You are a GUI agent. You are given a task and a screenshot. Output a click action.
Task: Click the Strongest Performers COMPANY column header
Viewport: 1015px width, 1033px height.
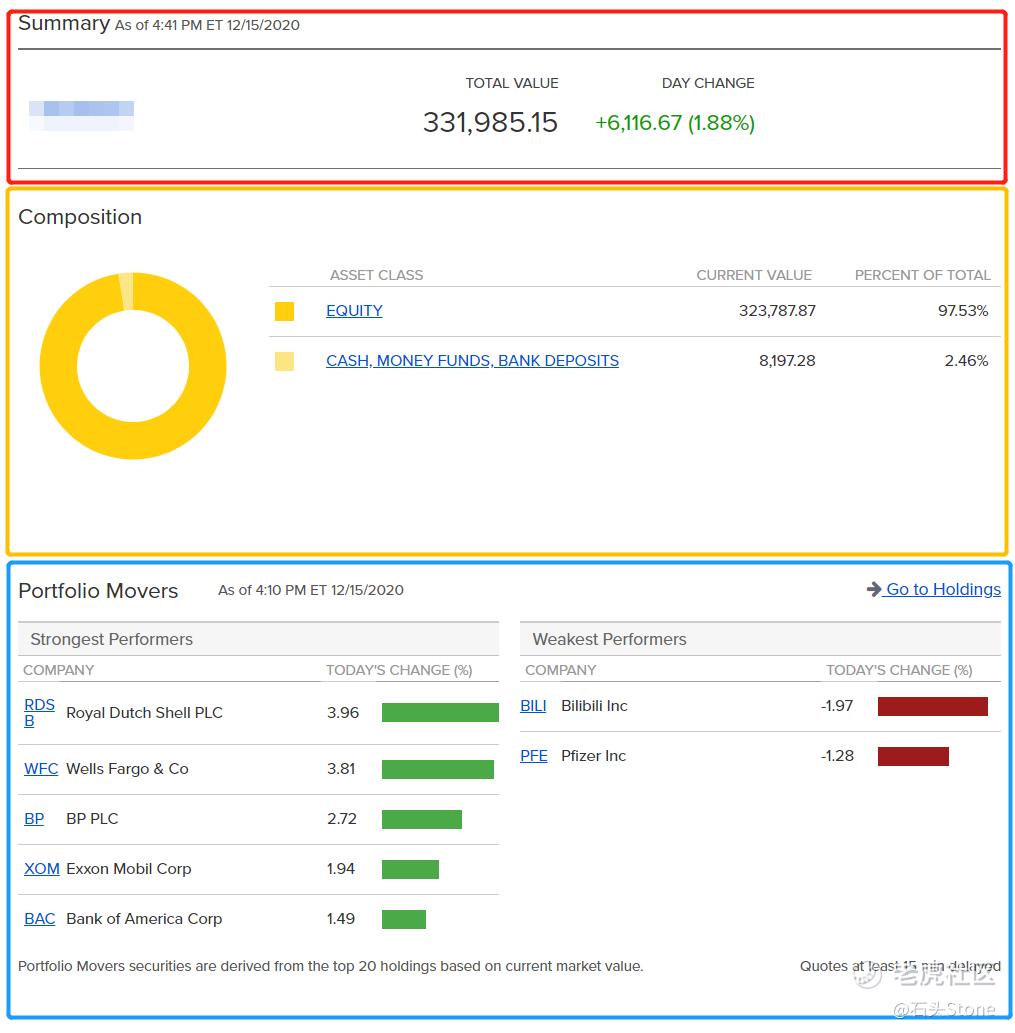59,671
